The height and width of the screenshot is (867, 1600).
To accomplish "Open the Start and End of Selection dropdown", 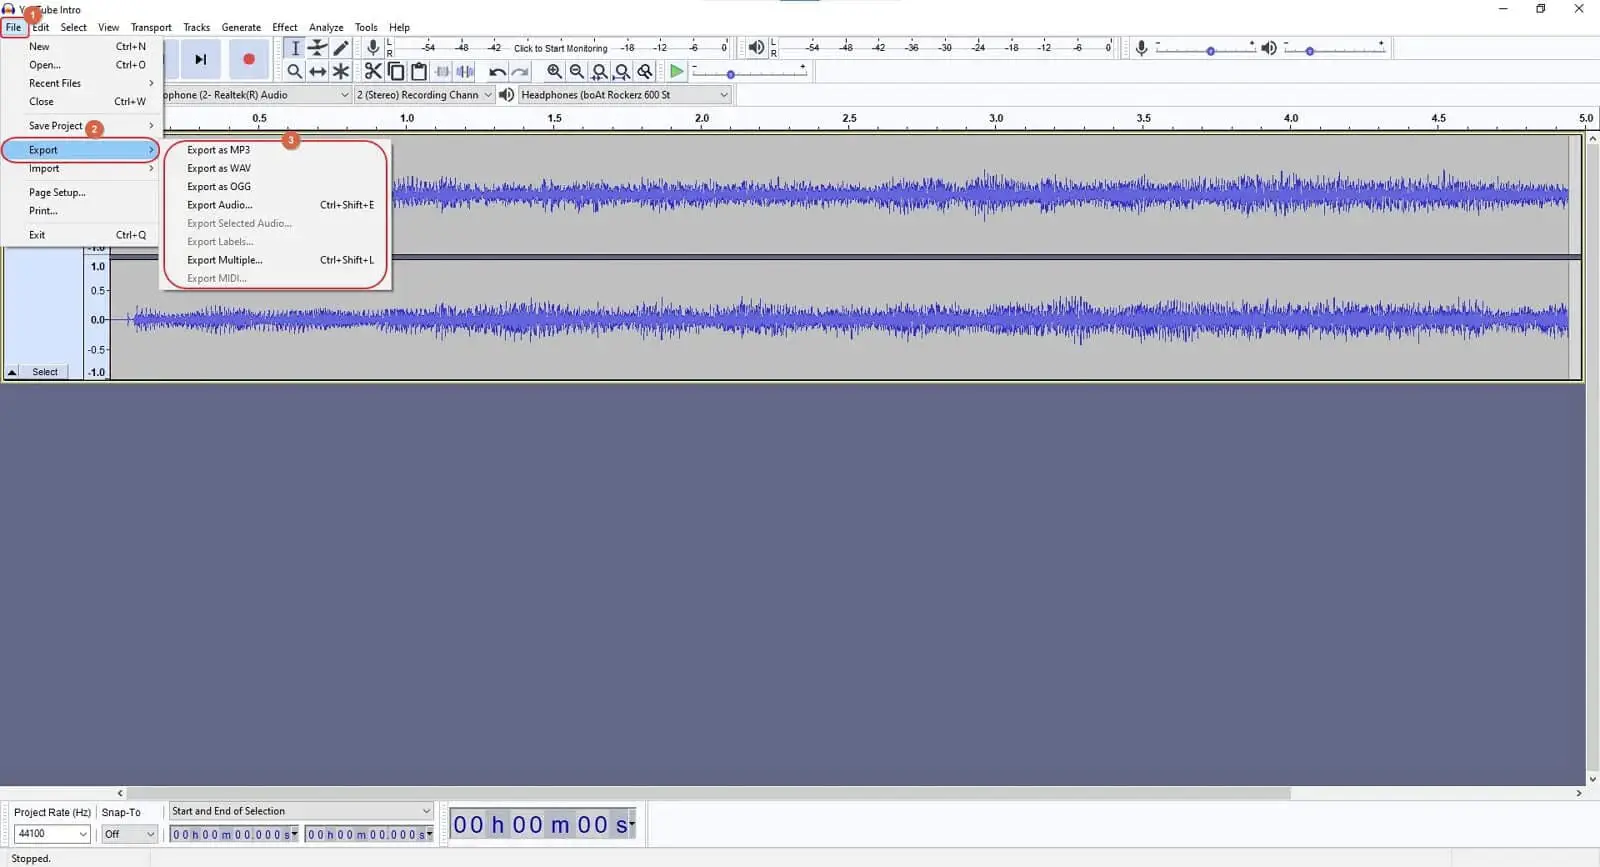I will [301, 811].
